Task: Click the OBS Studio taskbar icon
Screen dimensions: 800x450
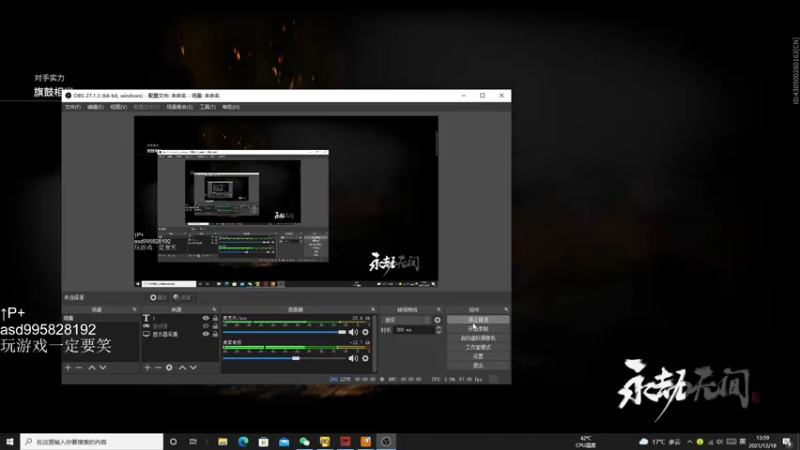Action: [x=386, y=441]
